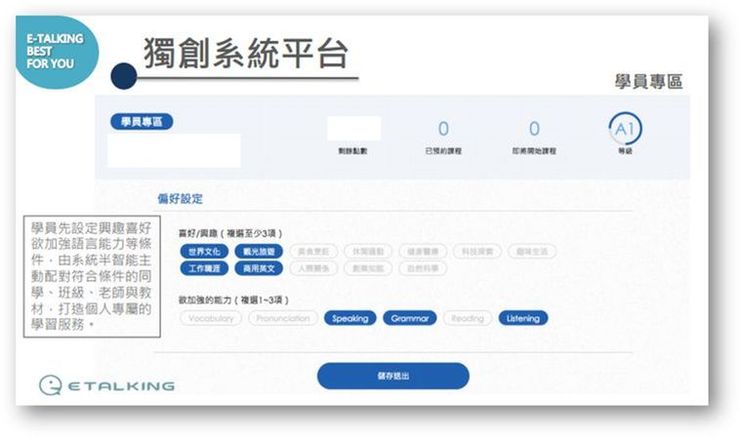Turn off the Grammar skill option
Viewport: 740px width, 437px height.
click(409, 318)
